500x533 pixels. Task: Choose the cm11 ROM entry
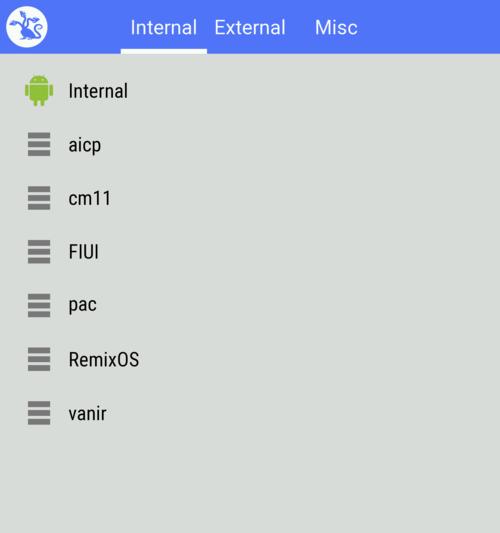(250, 198)
